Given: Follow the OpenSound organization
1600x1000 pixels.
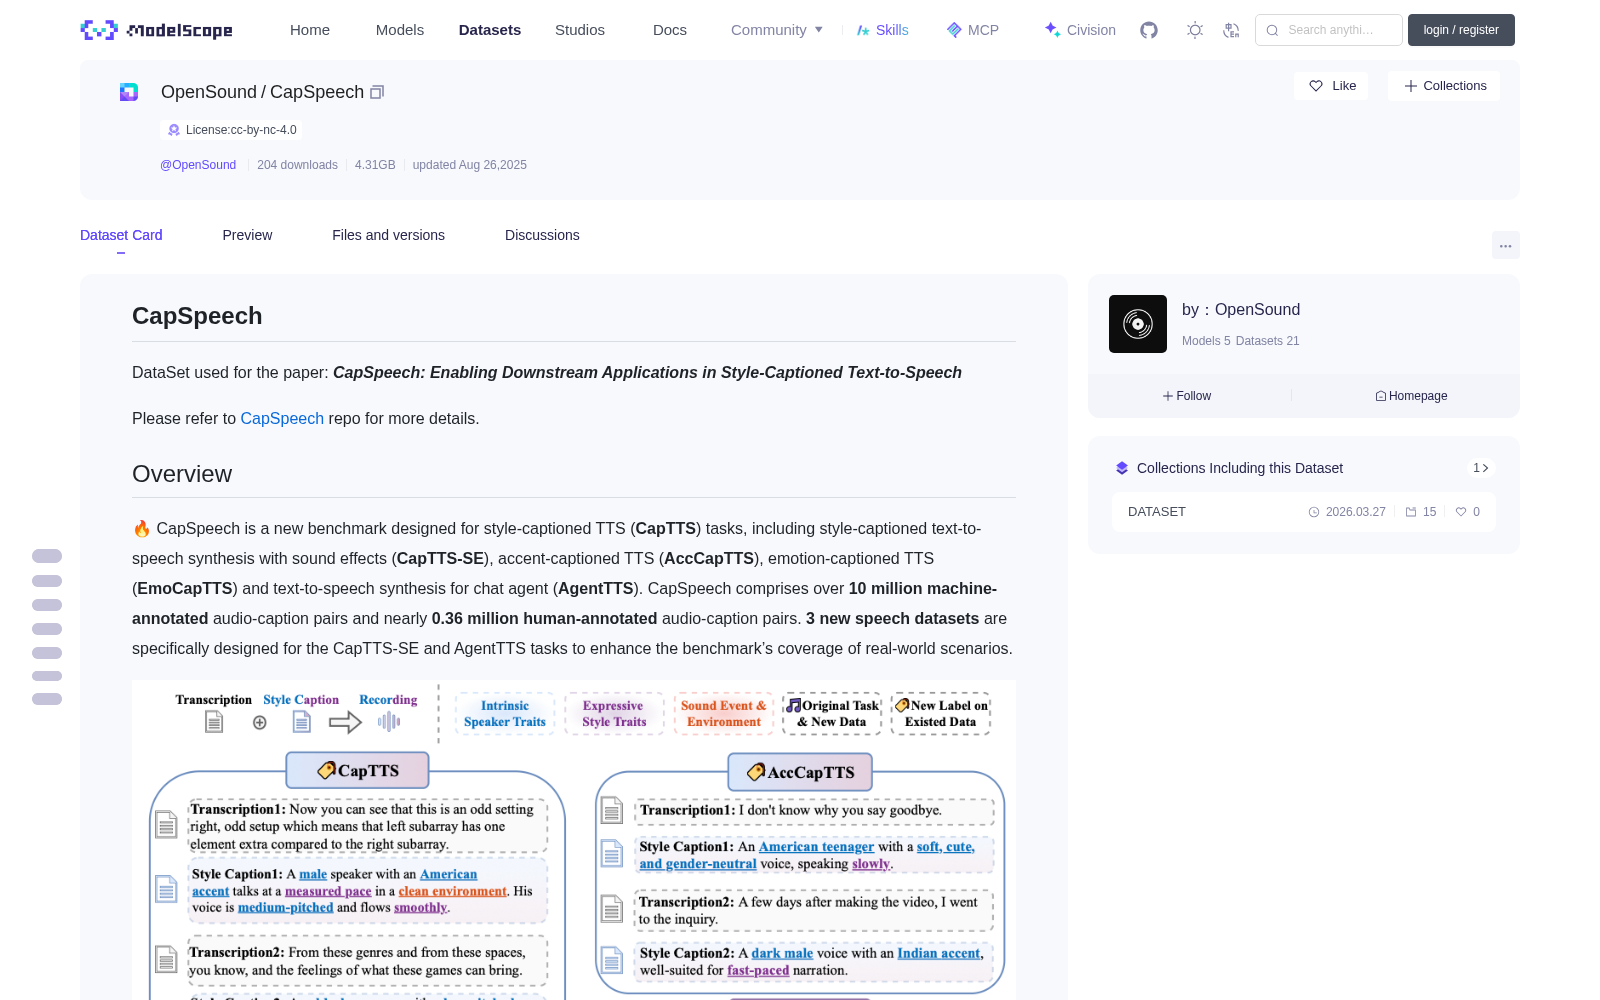Looking at the screenshot, I should pyautogui.click(x=1187, y=396).
